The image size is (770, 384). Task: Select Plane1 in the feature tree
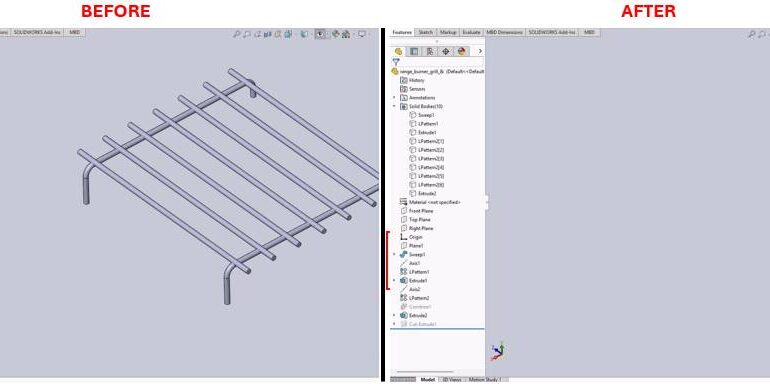point(412,246)
